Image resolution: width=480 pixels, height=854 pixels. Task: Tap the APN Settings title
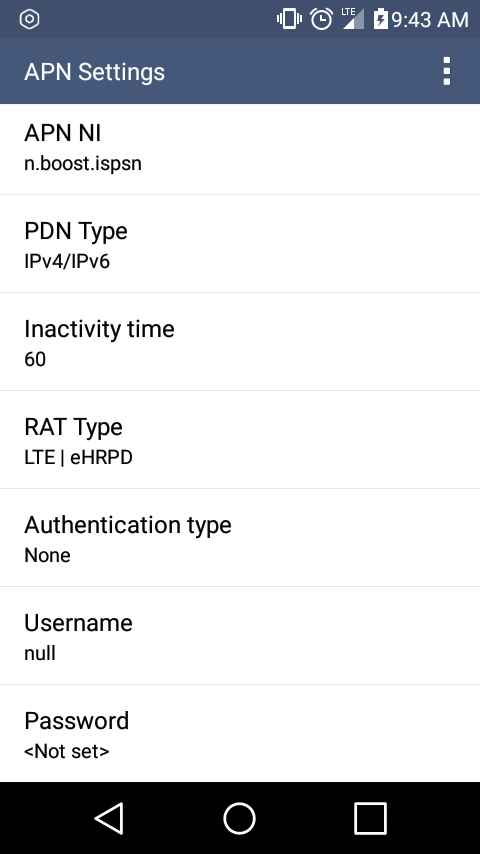(x=94, y=72)
